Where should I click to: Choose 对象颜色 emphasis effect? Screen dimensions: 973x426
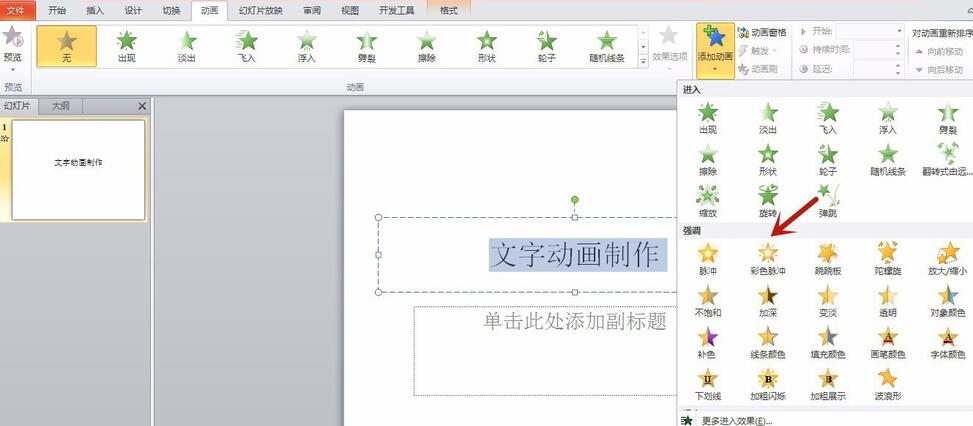pyautogui.click(x=948, y=301)
